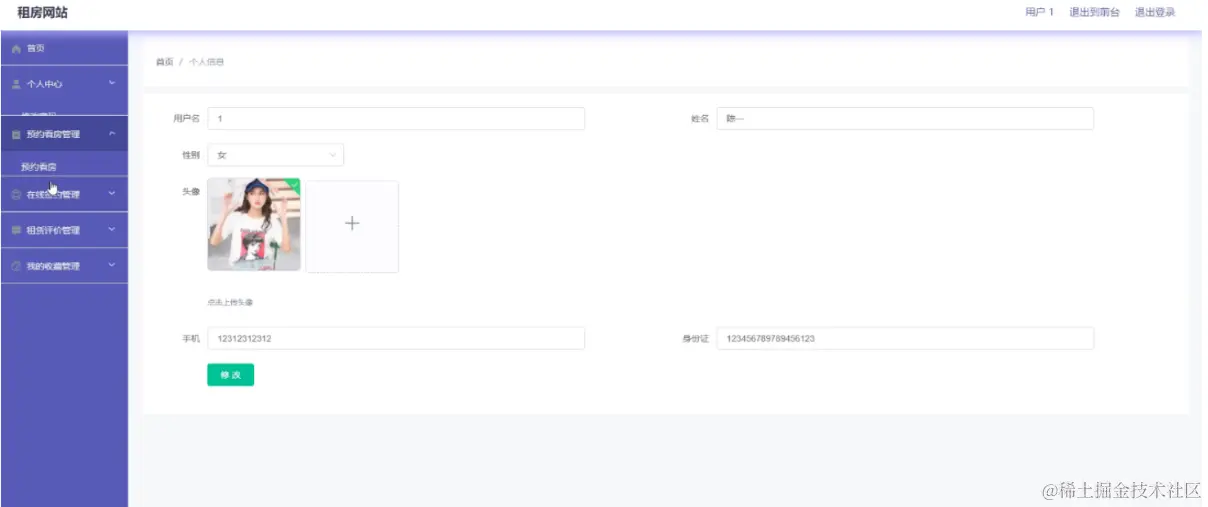Click the comment icon beside 租房评价管理
1208x507 pixels.
[16, 231]
